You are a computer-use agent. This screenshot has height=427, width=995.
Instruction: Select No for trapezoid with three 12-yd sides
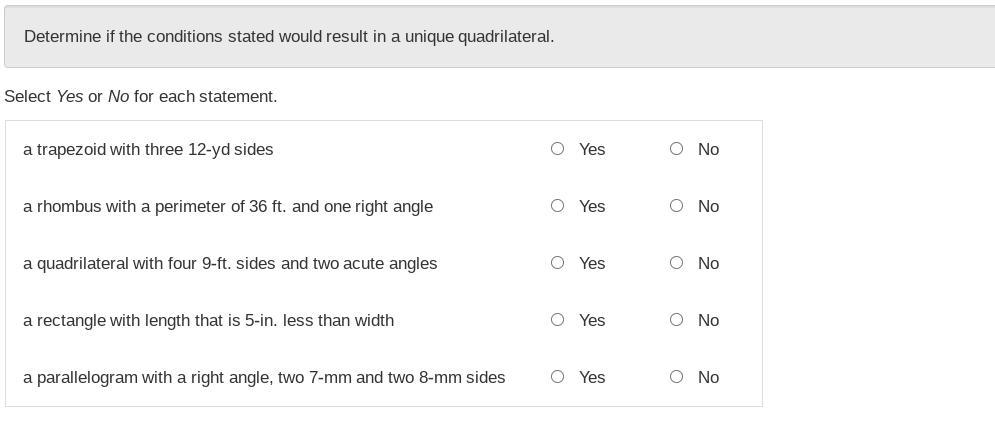pyautogui.click(x=676, y=149)
